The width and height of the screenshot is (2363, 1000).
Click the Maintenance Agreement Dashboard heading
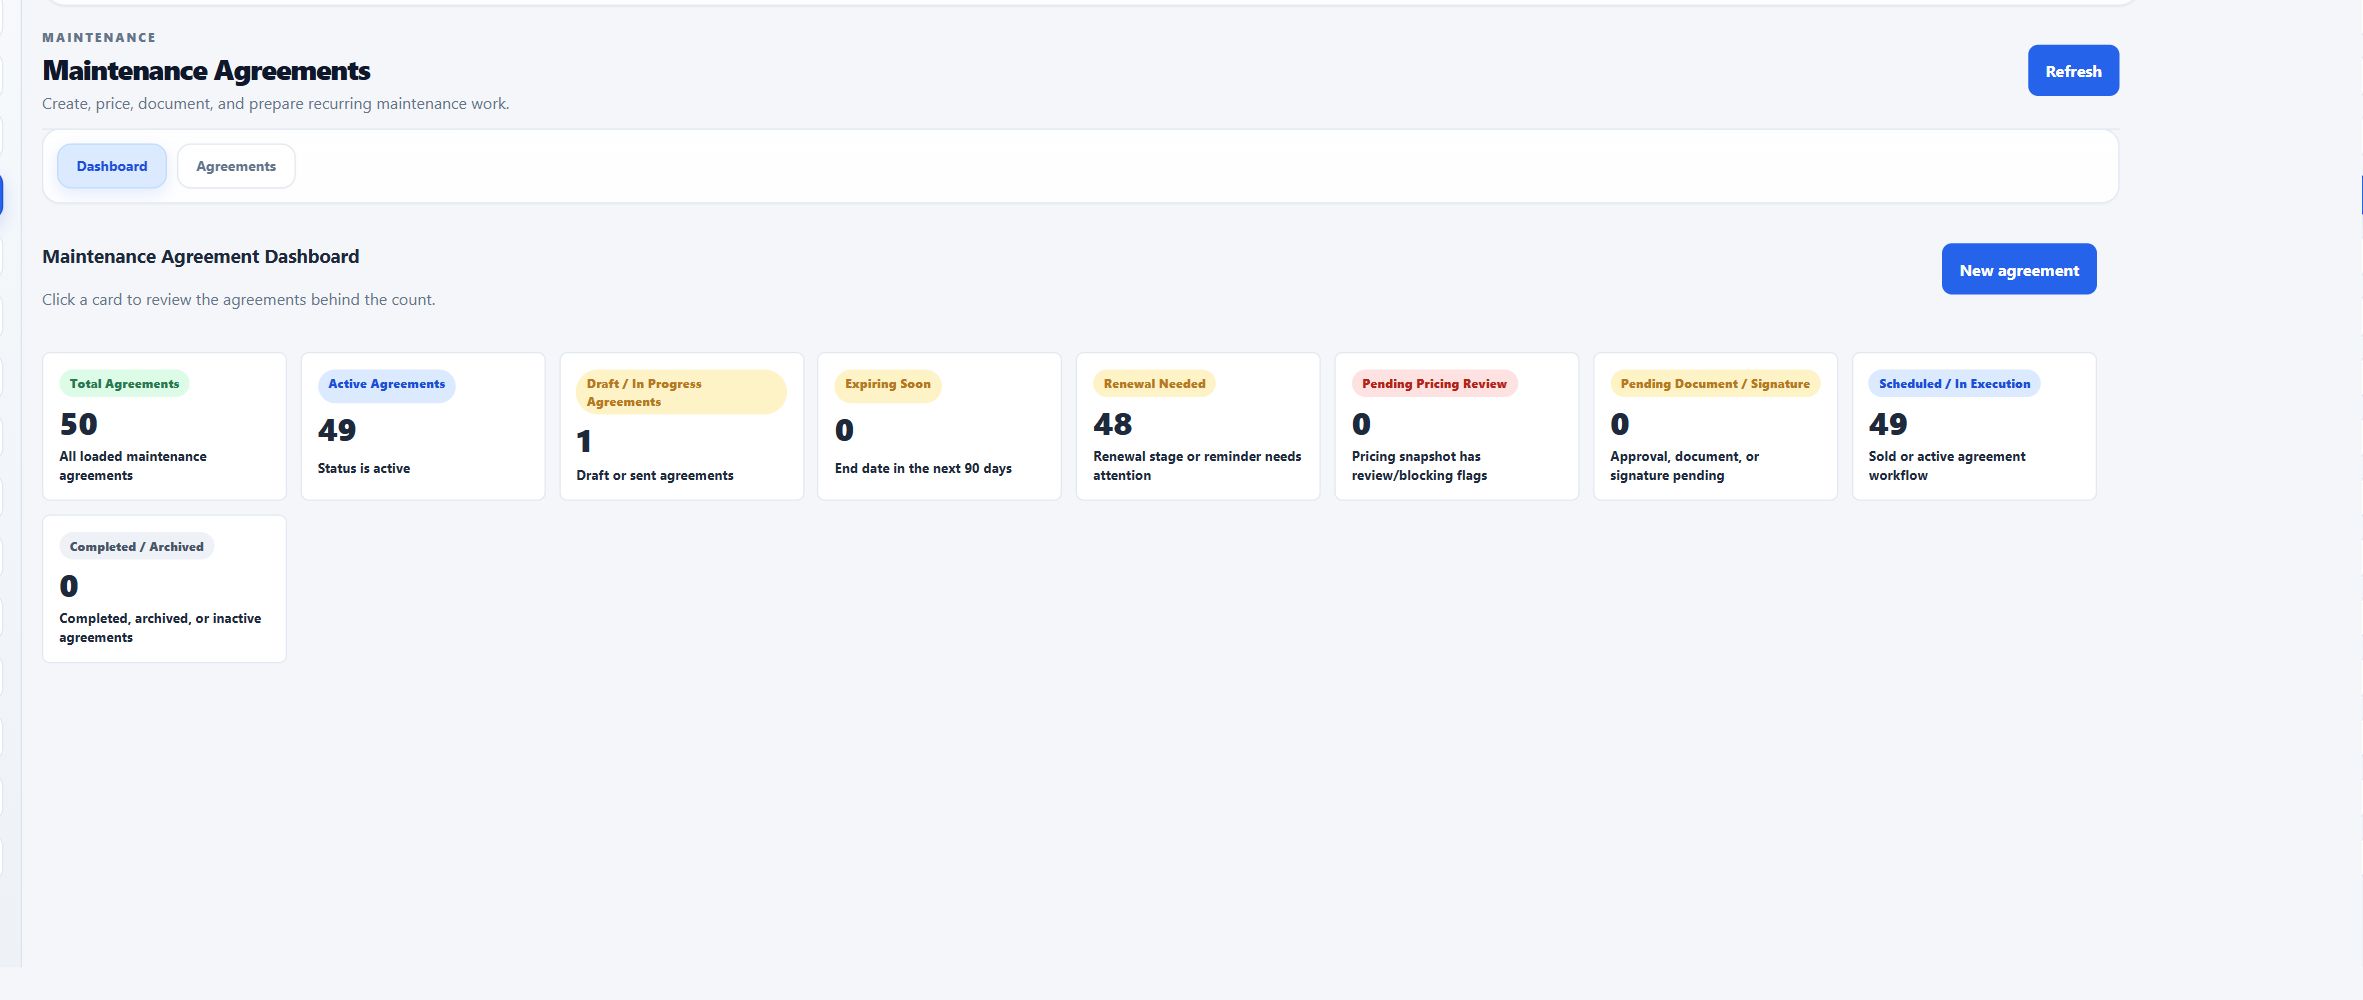pos(201,256)
